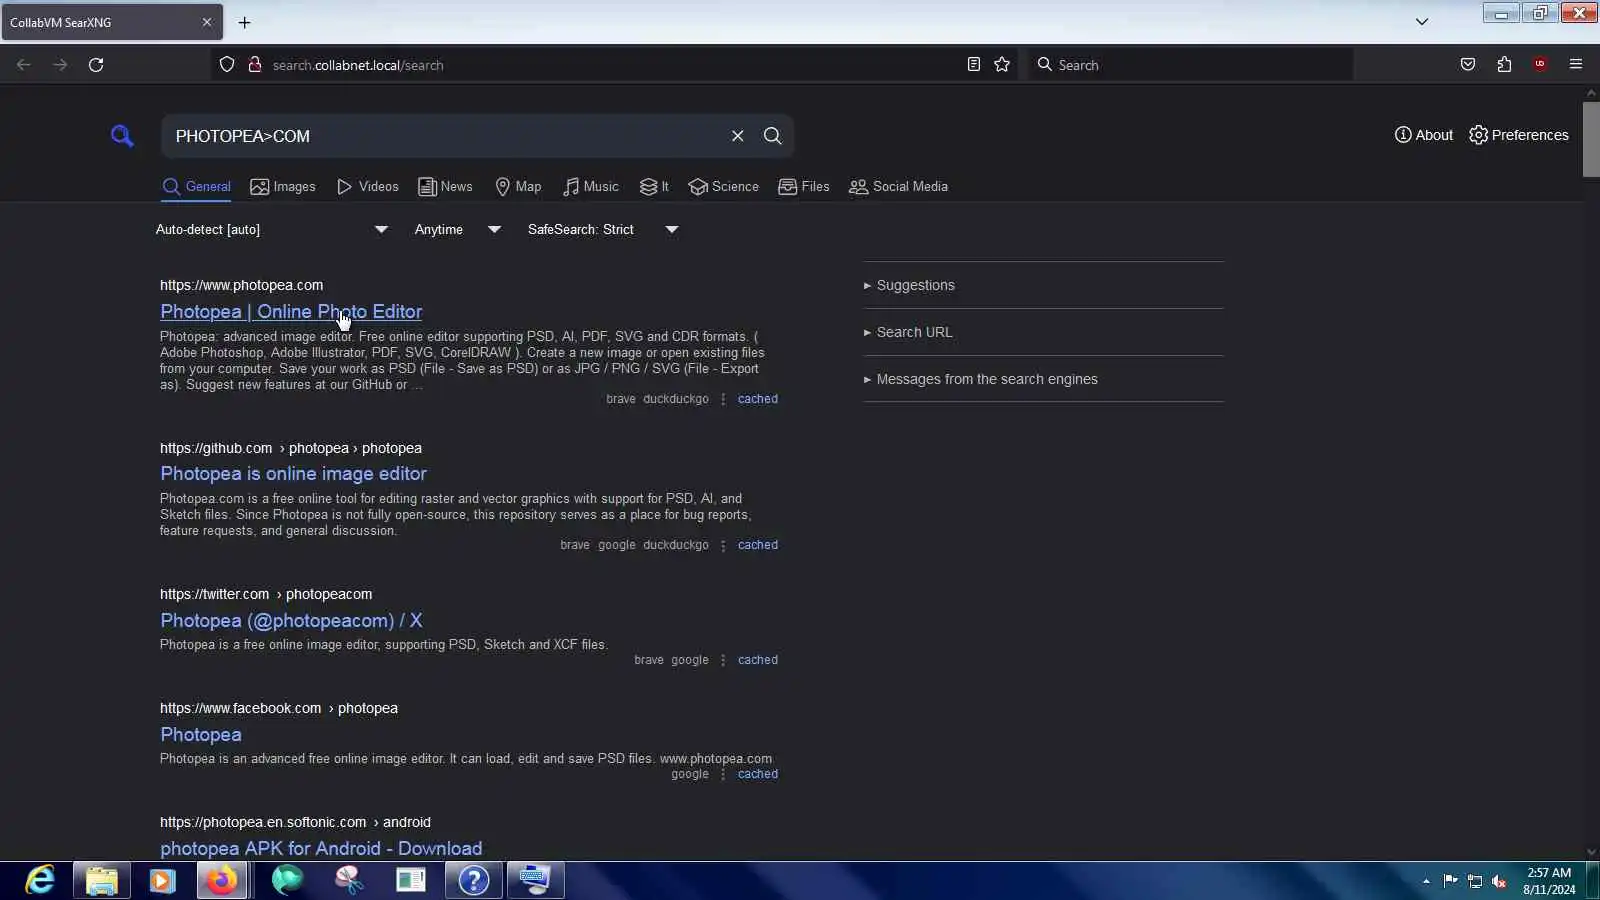Show hidden system tray icons

point(1426,881)
